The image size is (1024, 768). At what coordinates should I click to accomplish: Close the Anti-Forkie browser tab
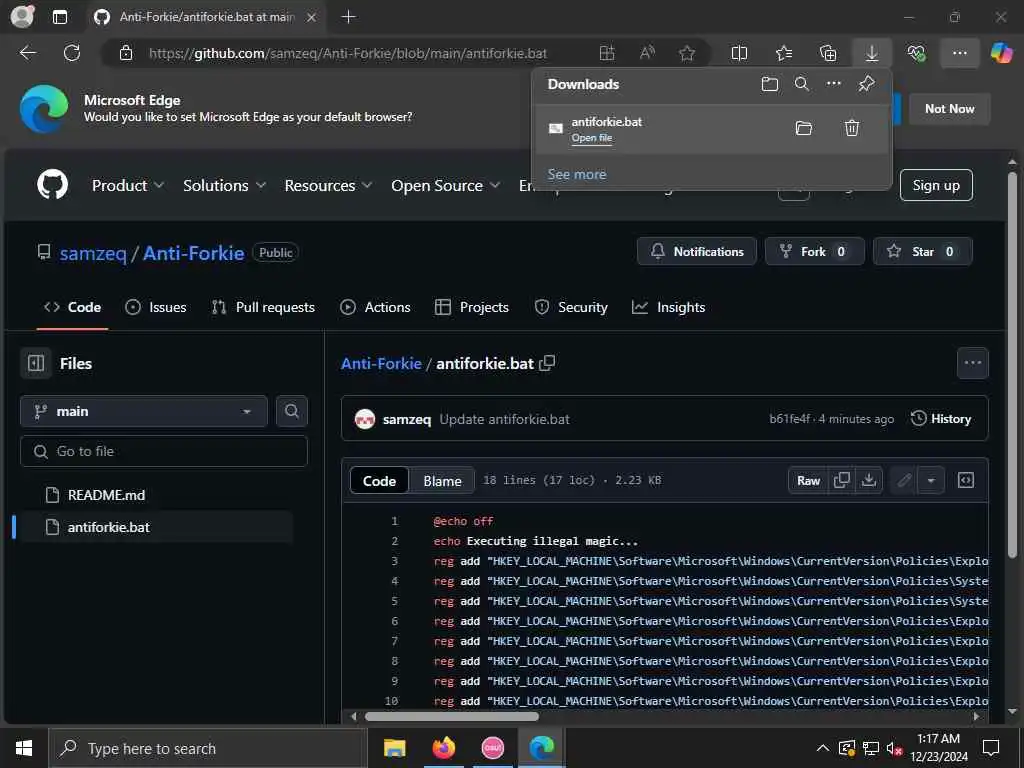click(312, 17)
